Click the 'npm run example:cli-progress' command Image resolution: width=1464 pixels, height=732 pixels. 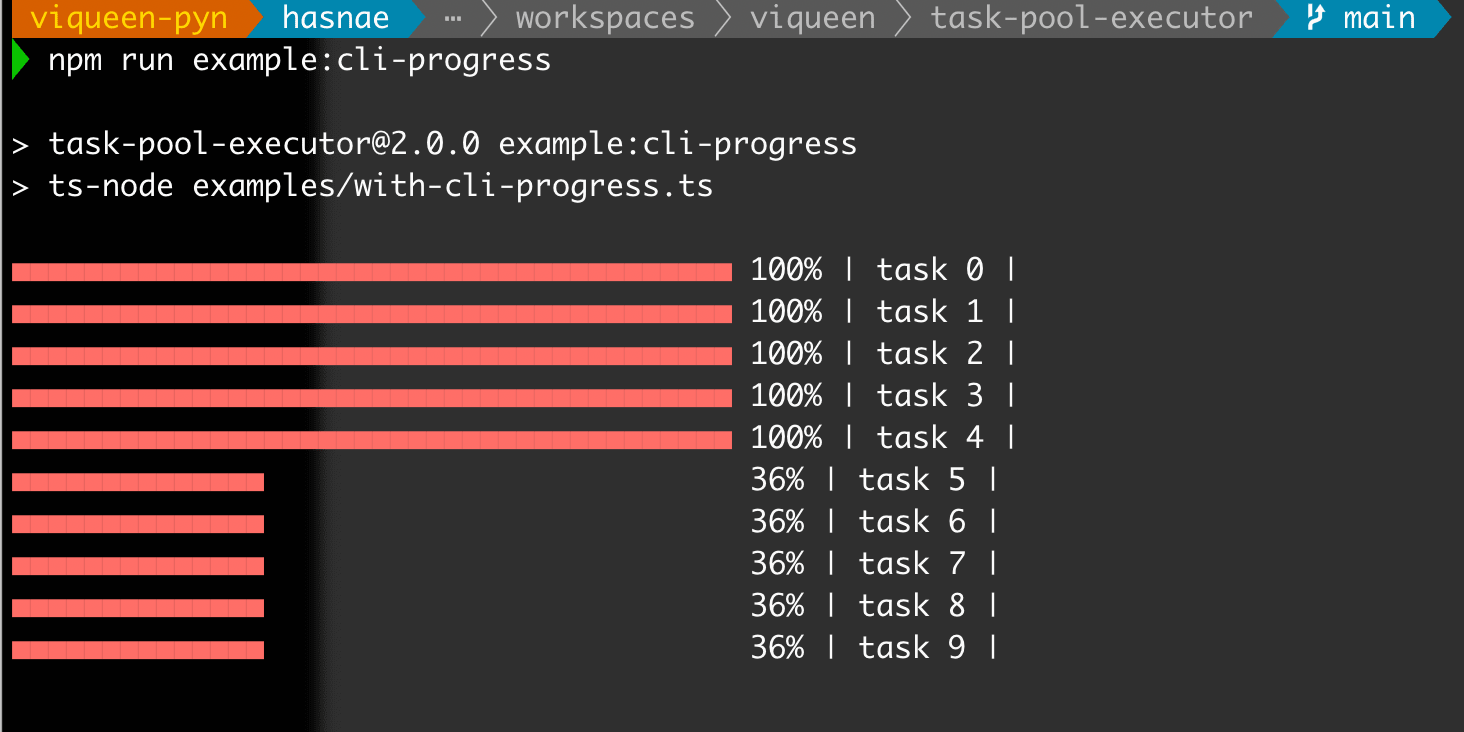point(300,60)
